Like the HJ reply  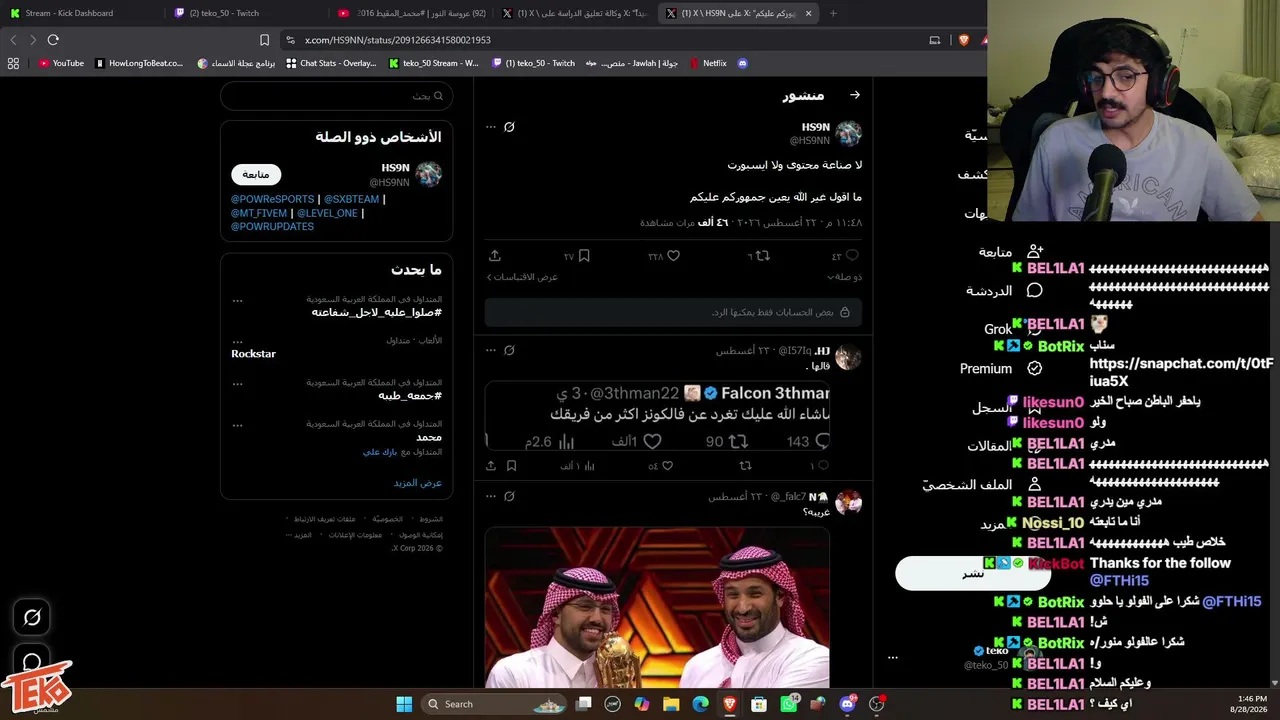pos(667,465)
